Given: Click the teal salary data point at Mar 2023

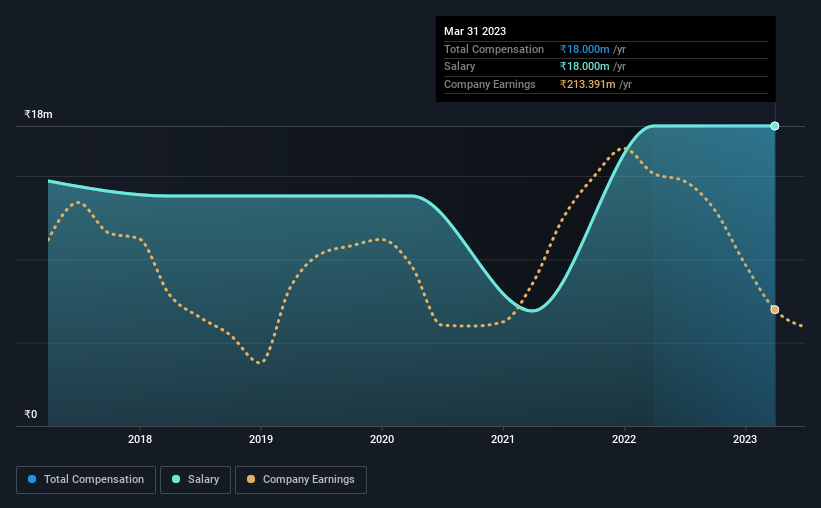Looking at the screenshot, I should coord(775,126).
